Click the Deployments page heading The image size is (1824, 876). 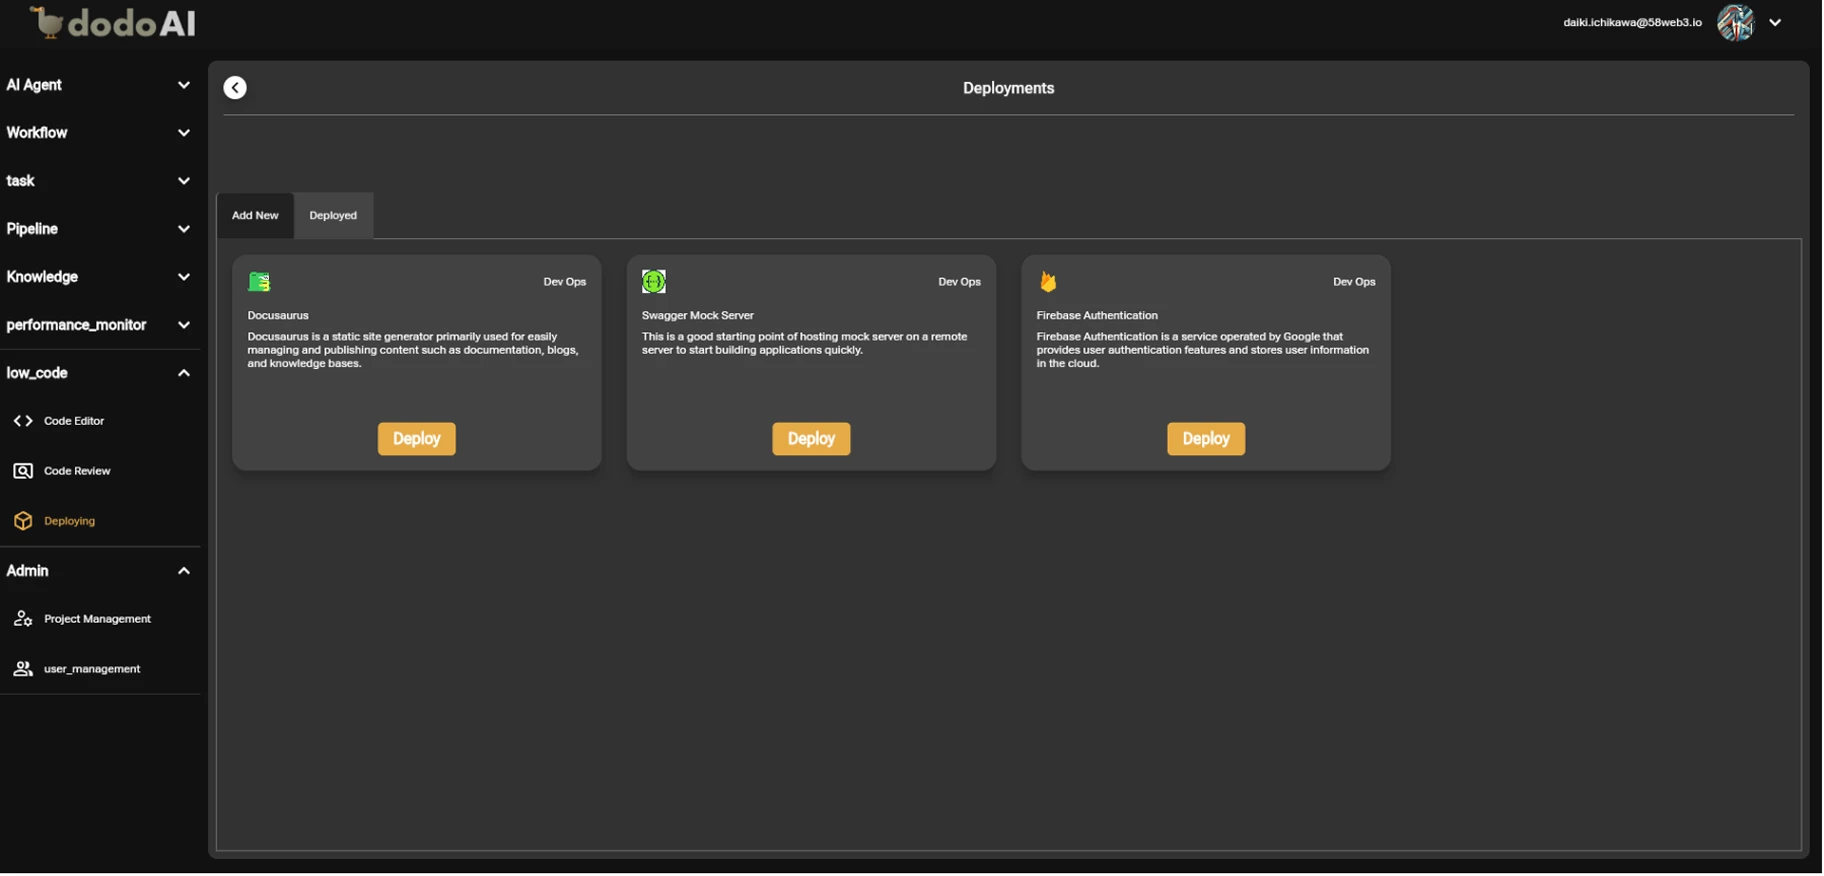1009,88
